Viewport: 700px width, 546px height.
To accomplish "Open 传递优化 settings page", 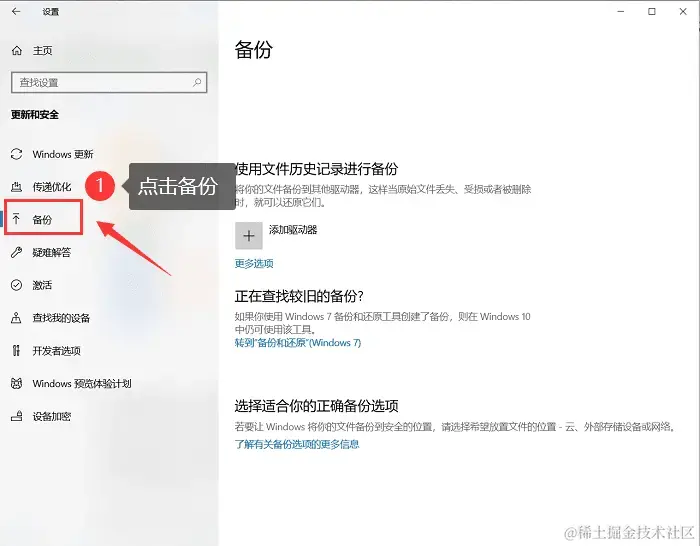I will 52,187.
